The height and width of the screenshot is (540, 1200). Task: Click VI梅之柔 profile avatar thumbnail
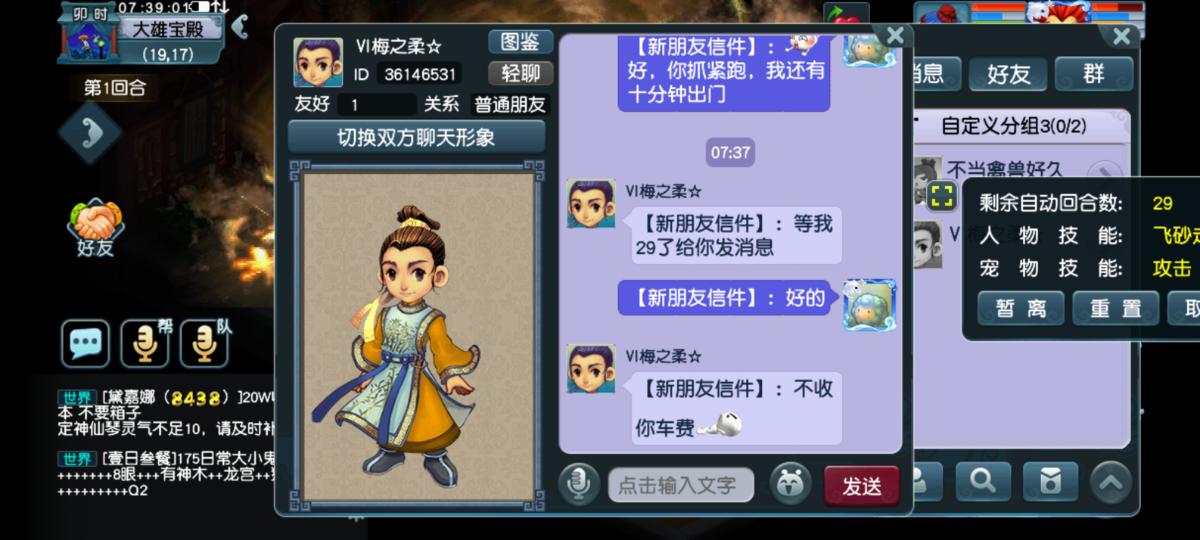pos(318,62)
